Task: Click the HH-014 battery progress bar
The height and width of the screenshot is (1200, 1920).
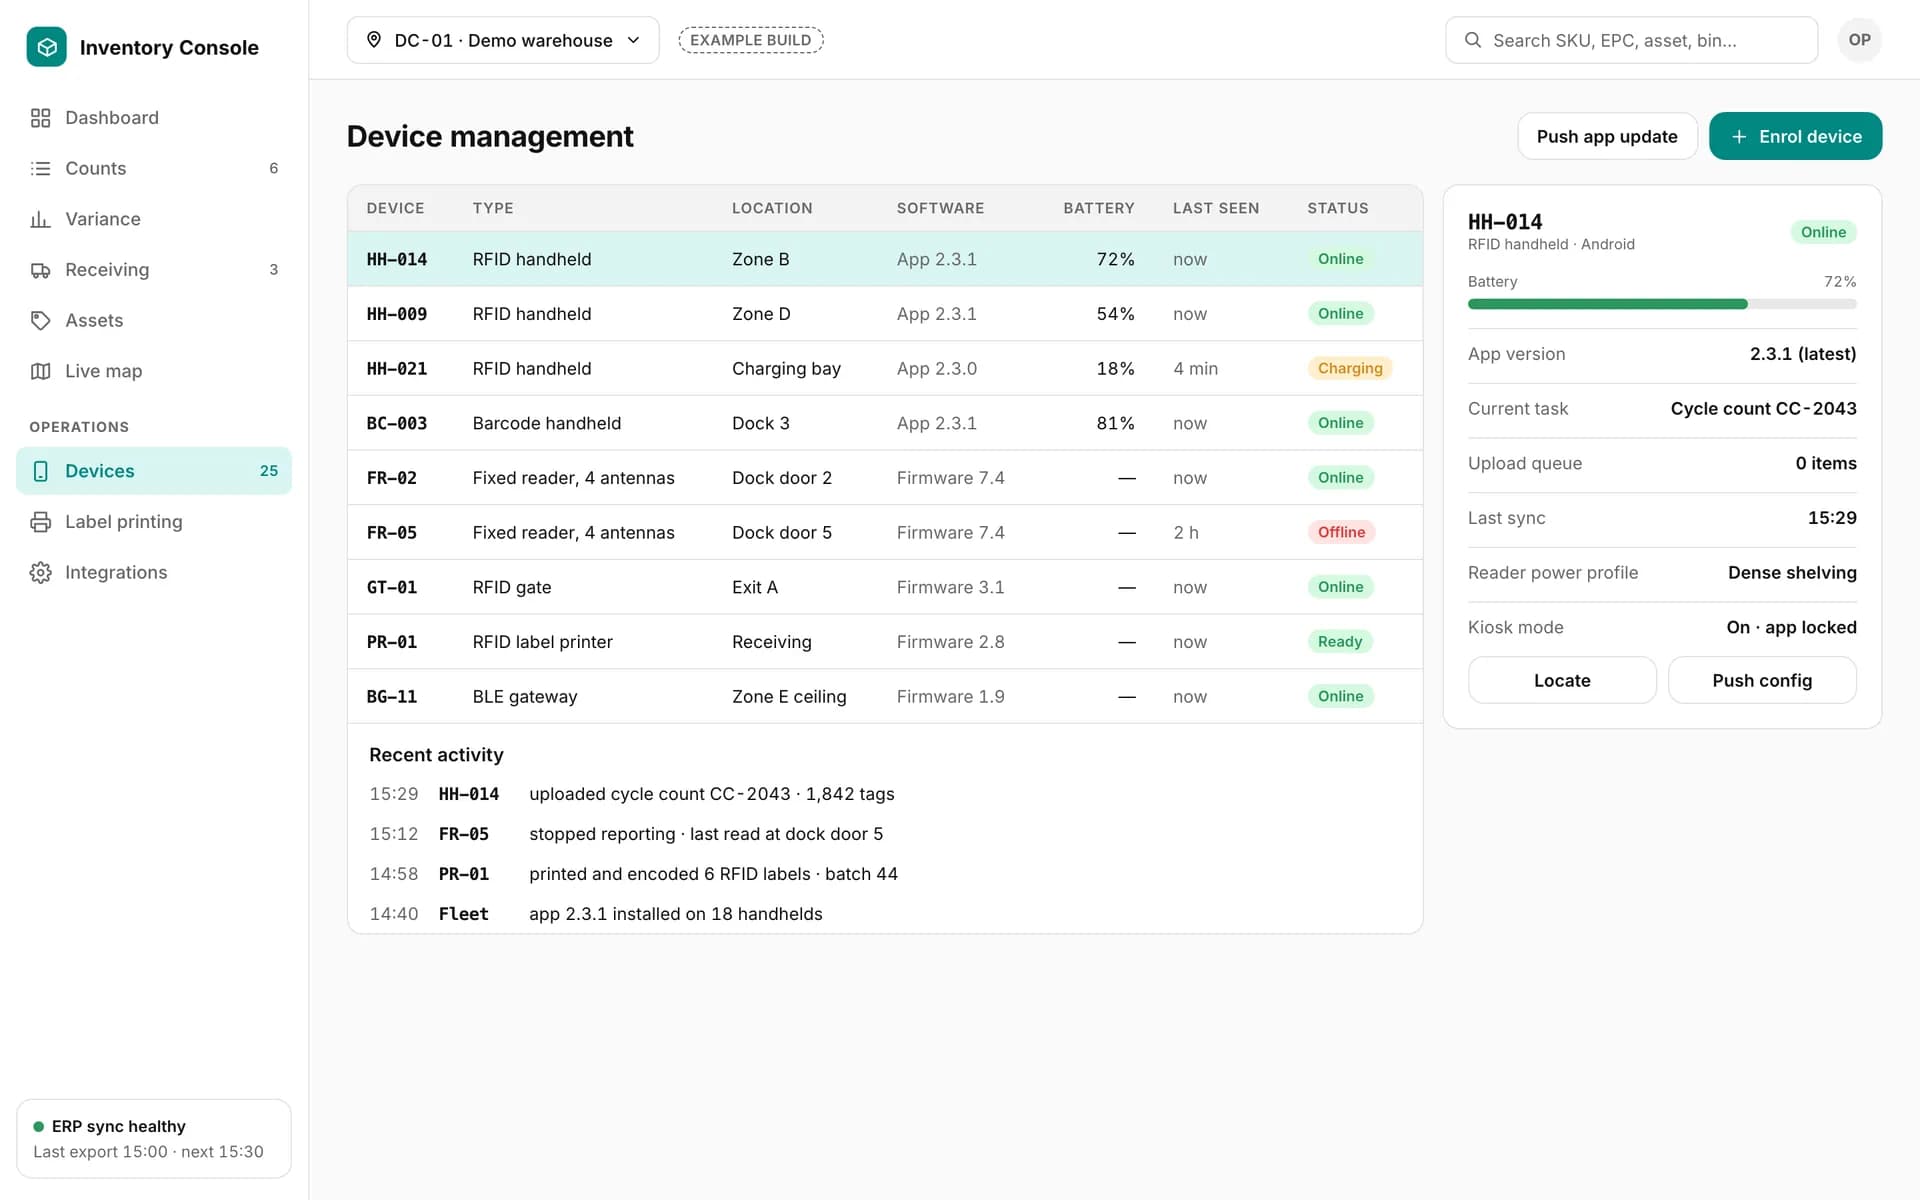Action: [1662, 304]
